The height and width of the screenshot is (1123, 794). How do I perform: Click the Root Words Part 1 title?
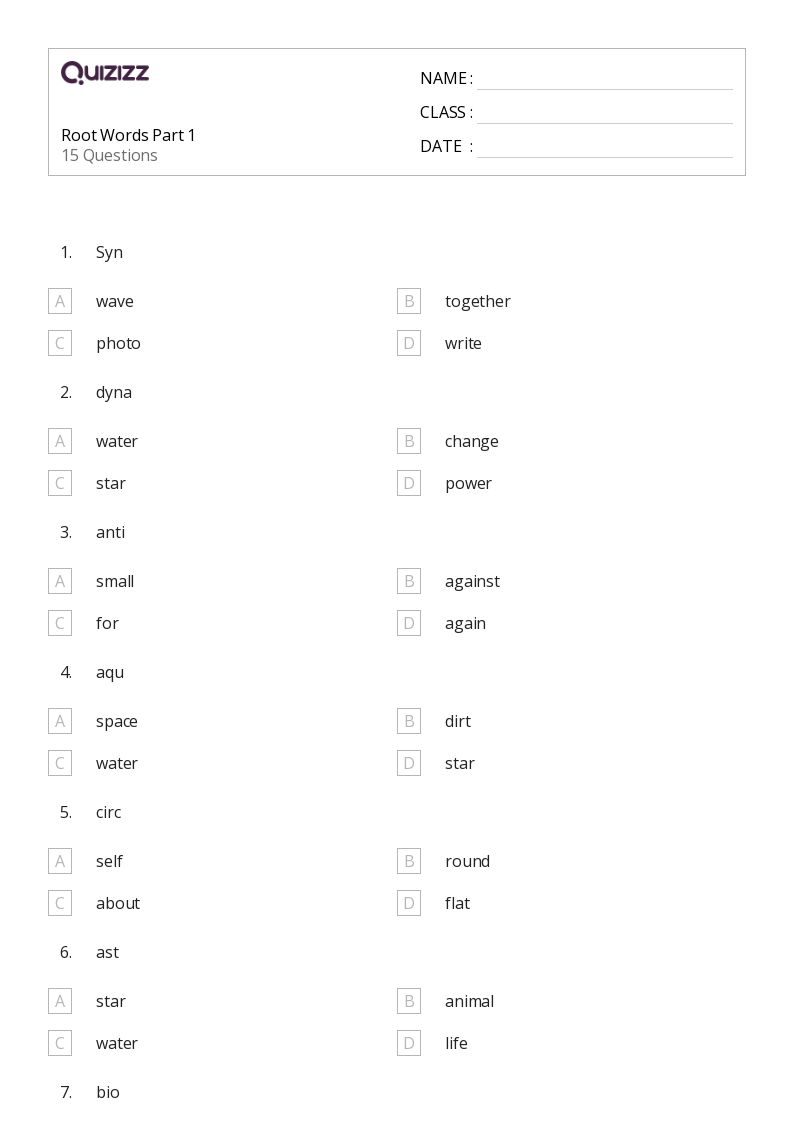coord(128,135)
